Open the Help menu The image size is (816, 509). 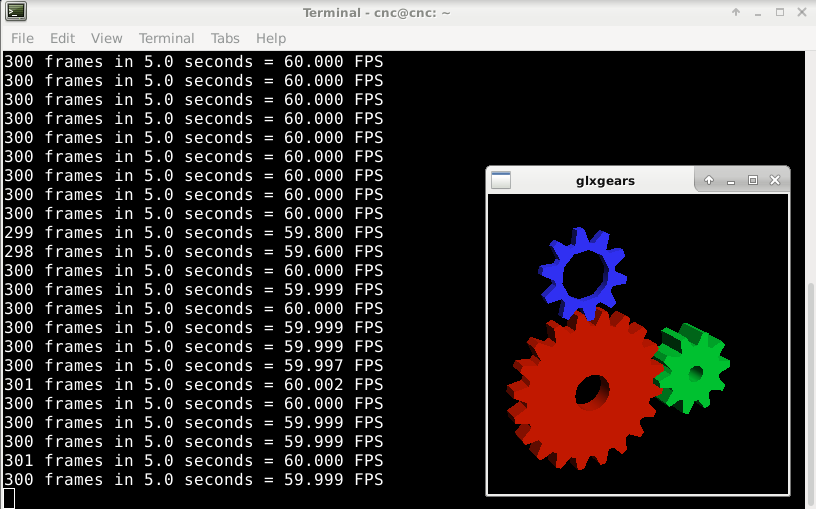click(271, 39)
